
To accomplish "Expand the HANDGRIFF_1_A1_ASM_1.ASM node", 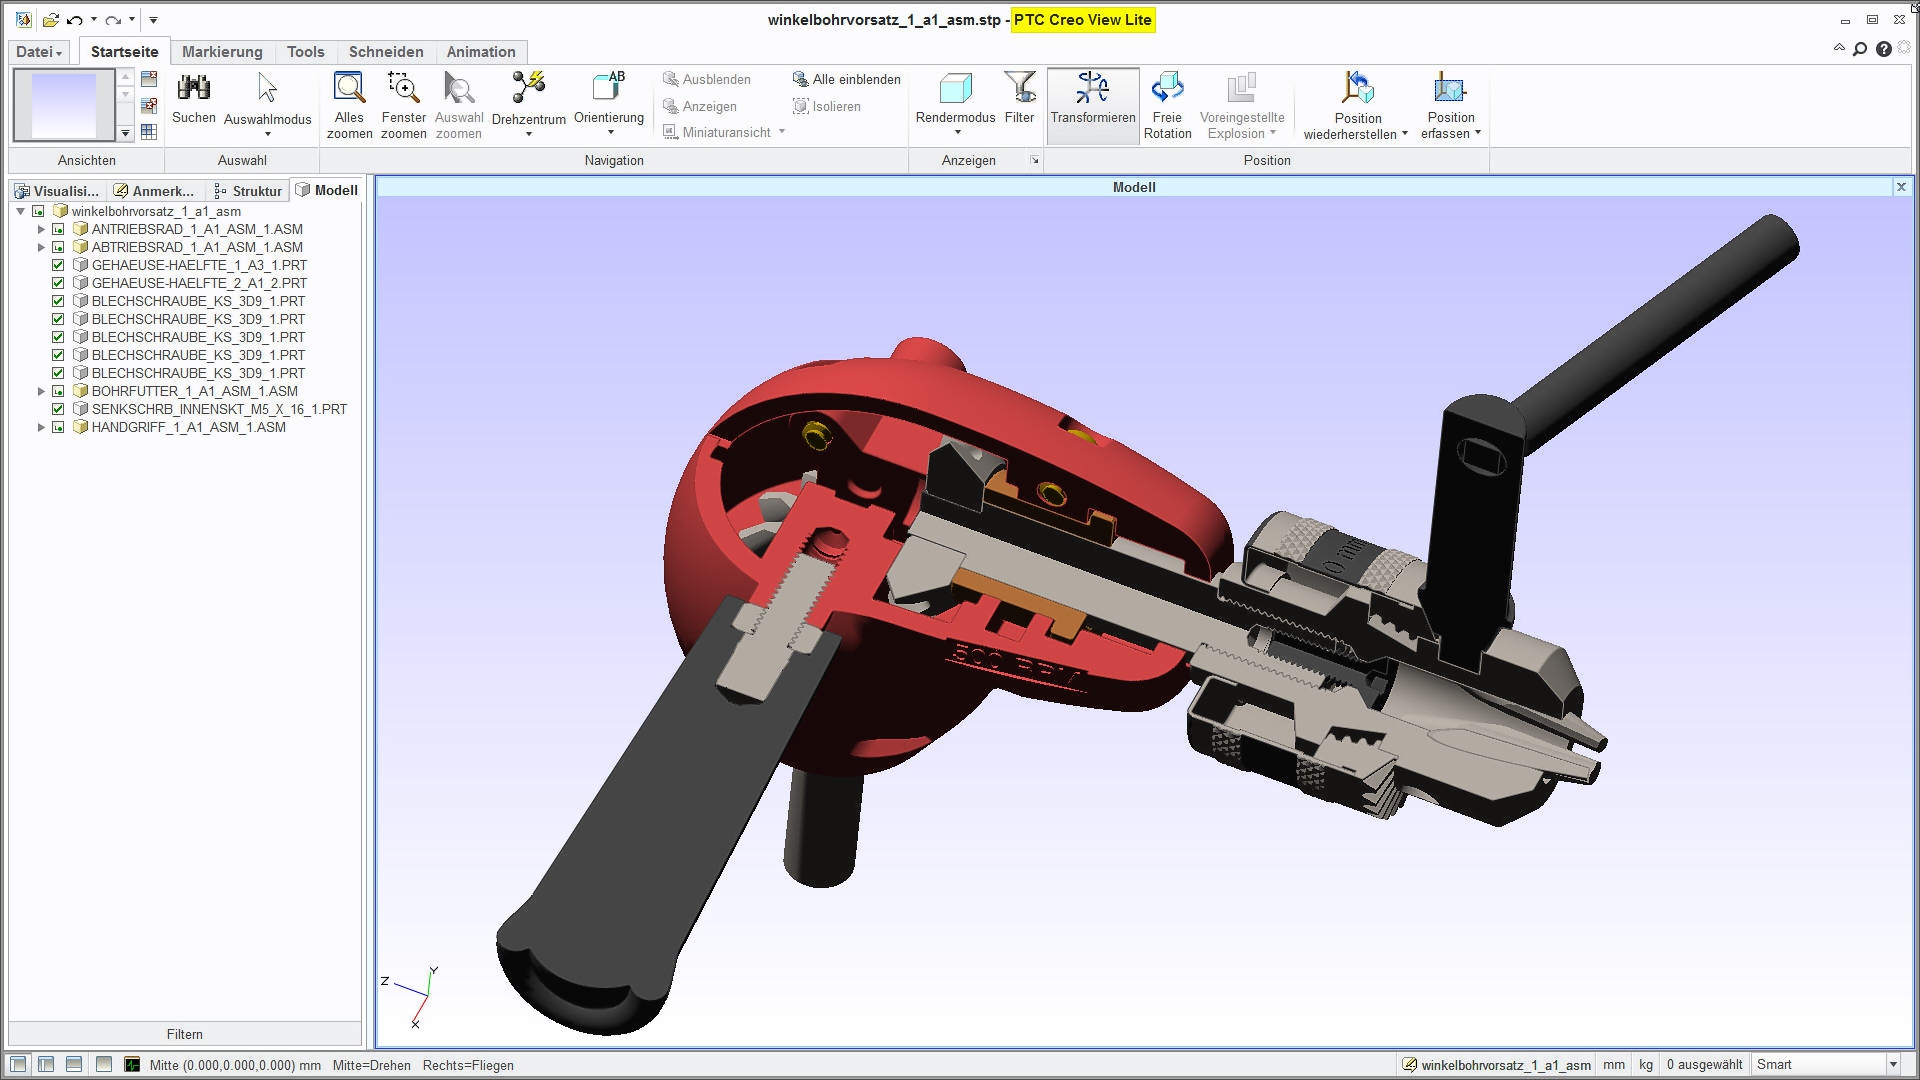I will (41, 427).
